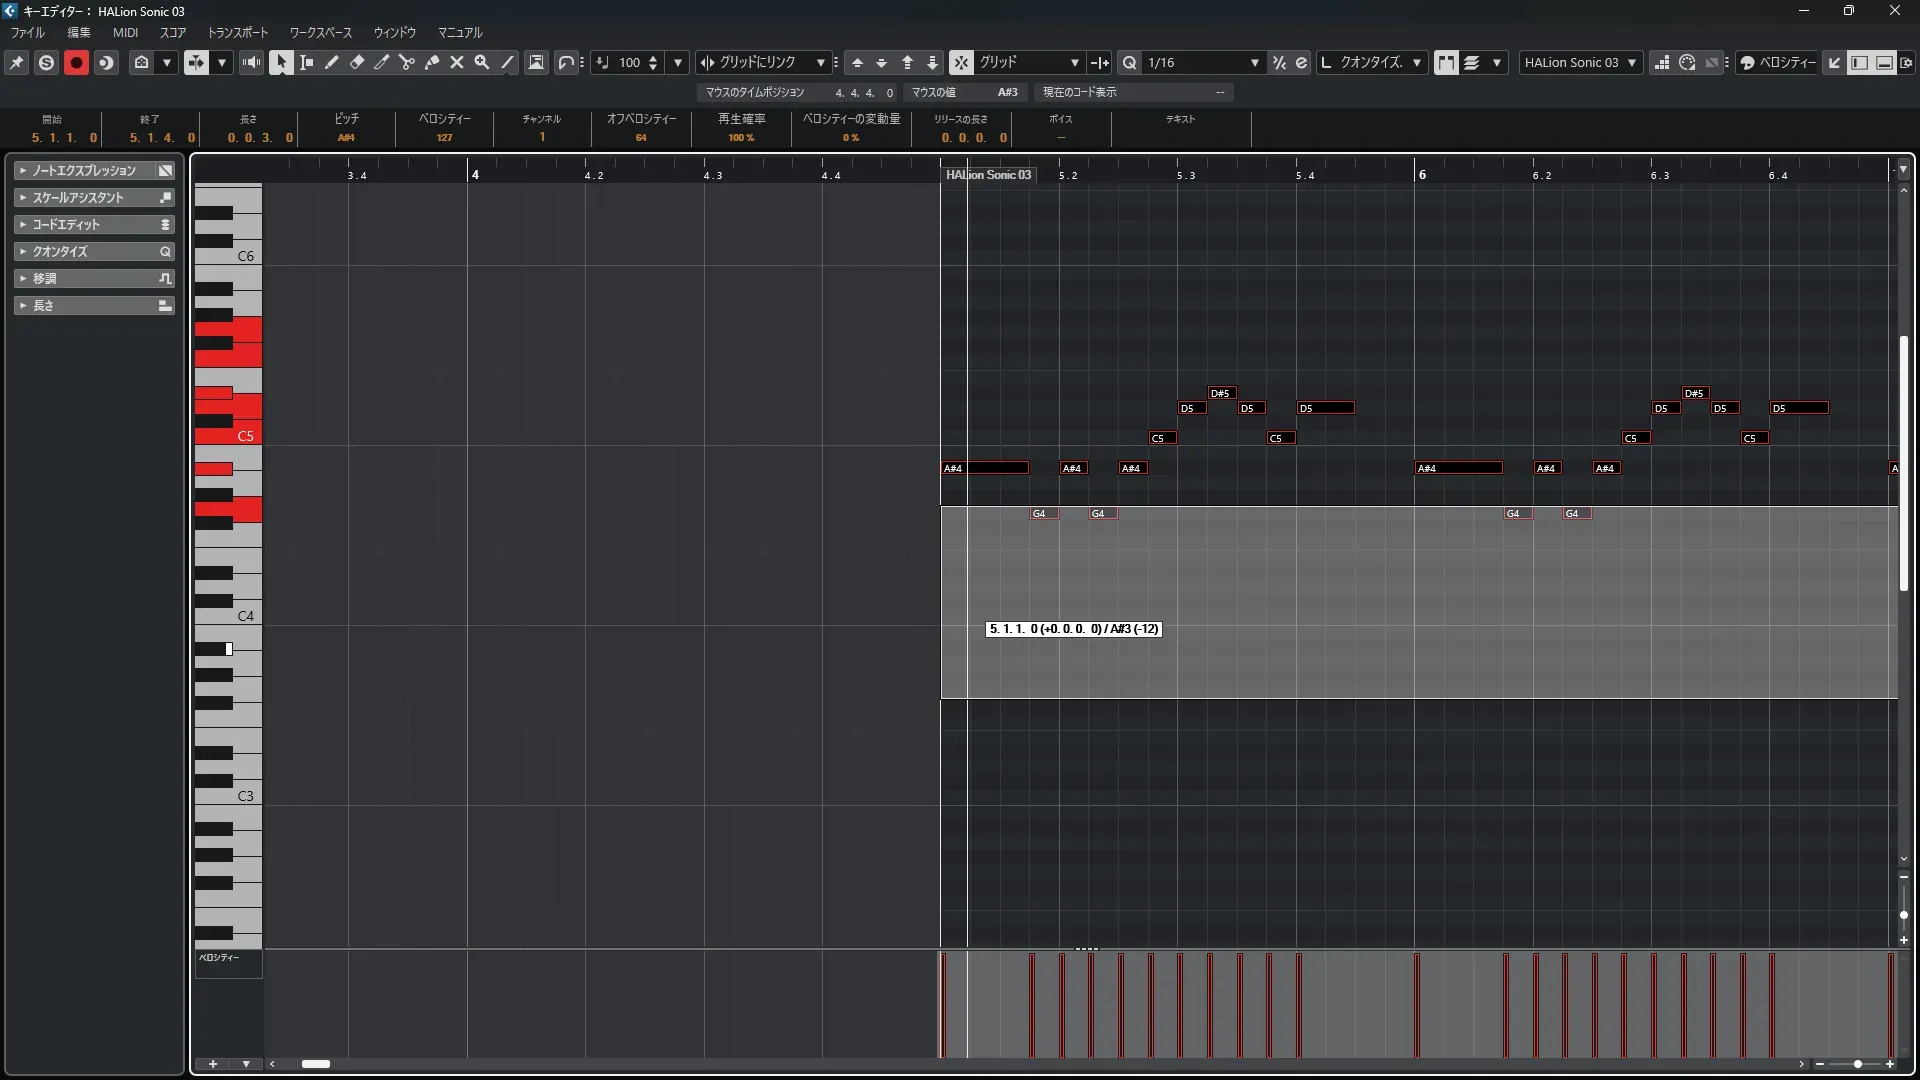The width and height of the screenshot is (1920, 1080).
Task: Open the grid type dropdown
Action: pos(1074,62)
